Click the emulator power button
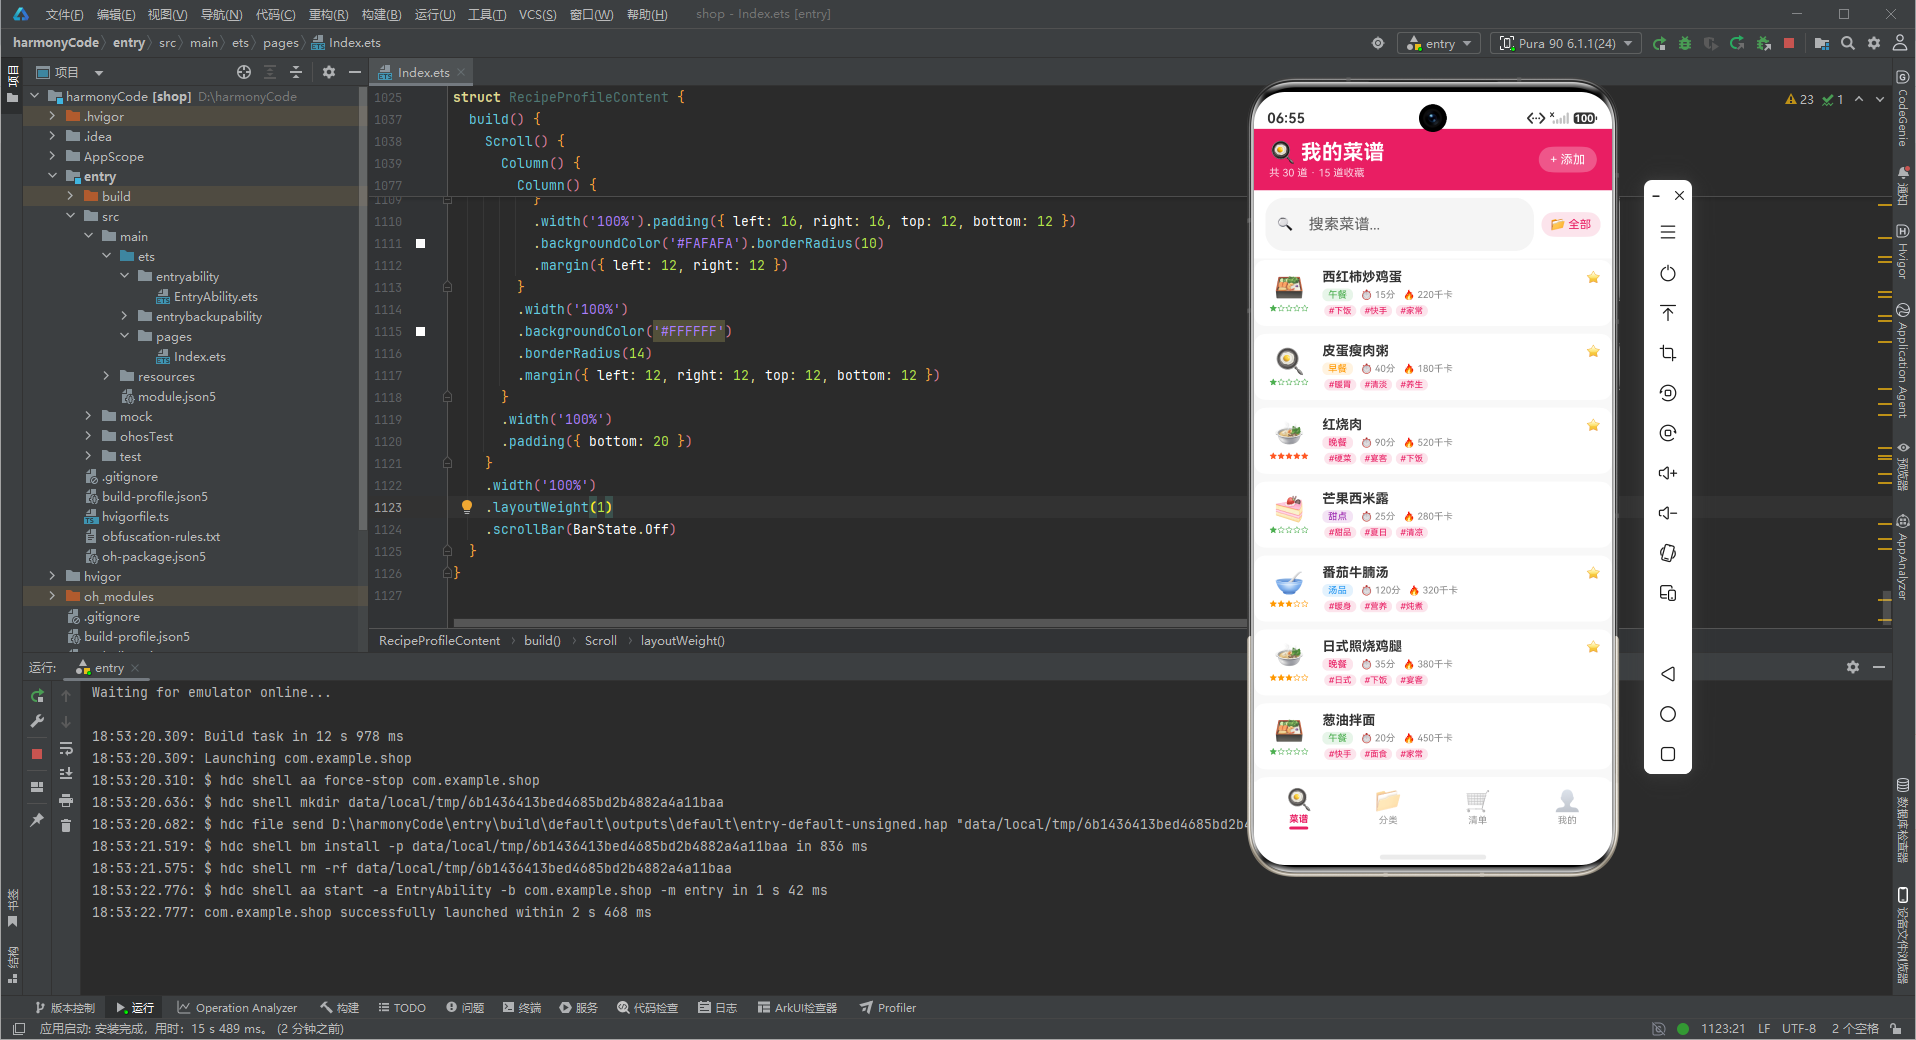 coord(1668,273)
